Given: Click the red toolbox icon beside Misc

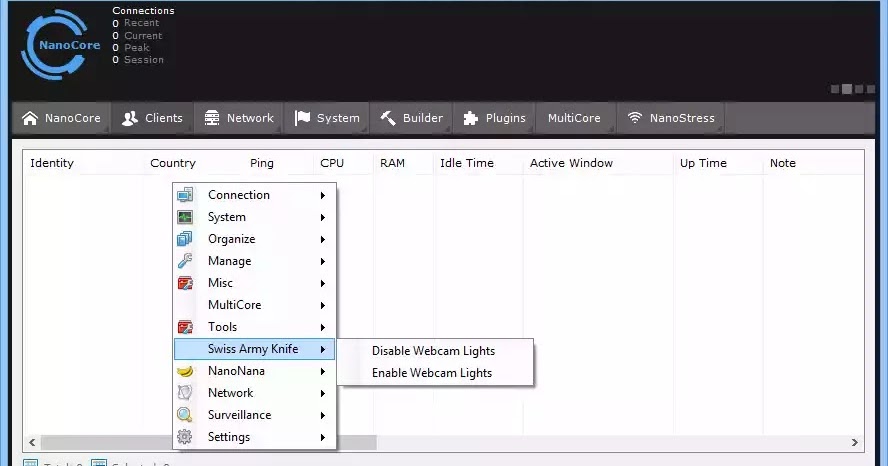Looking at the screenshot, I should 185,283.
